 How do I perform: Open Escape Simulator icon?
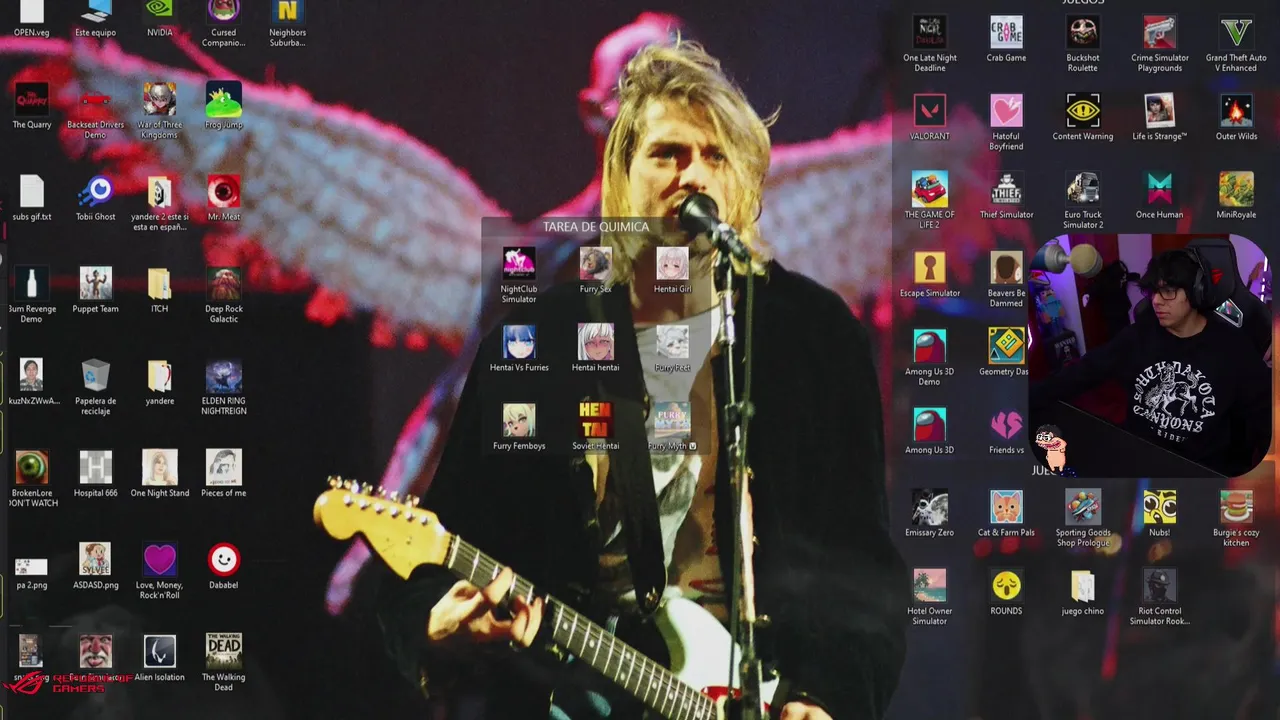click(x=929, y=268)
